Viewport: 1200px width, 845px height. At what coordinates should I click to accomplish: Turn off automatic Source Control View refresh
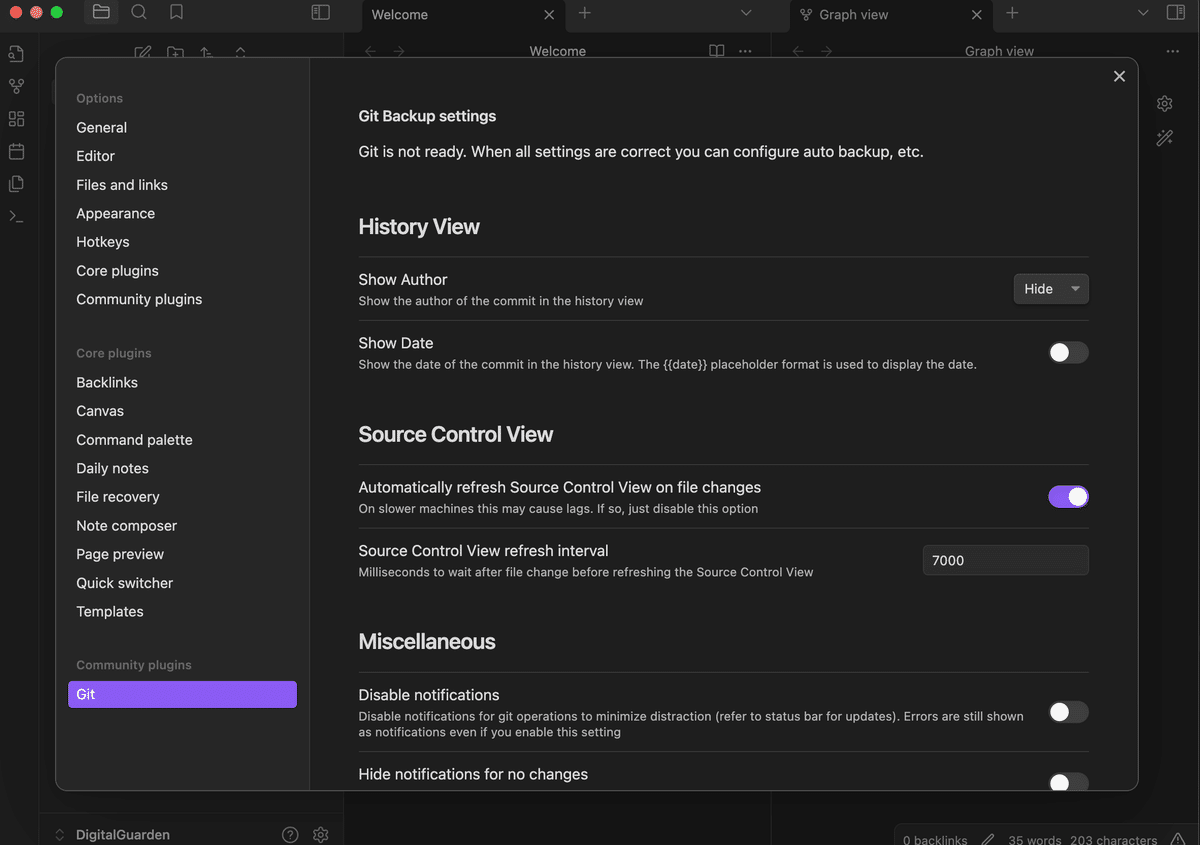(x=1067, y=497)
